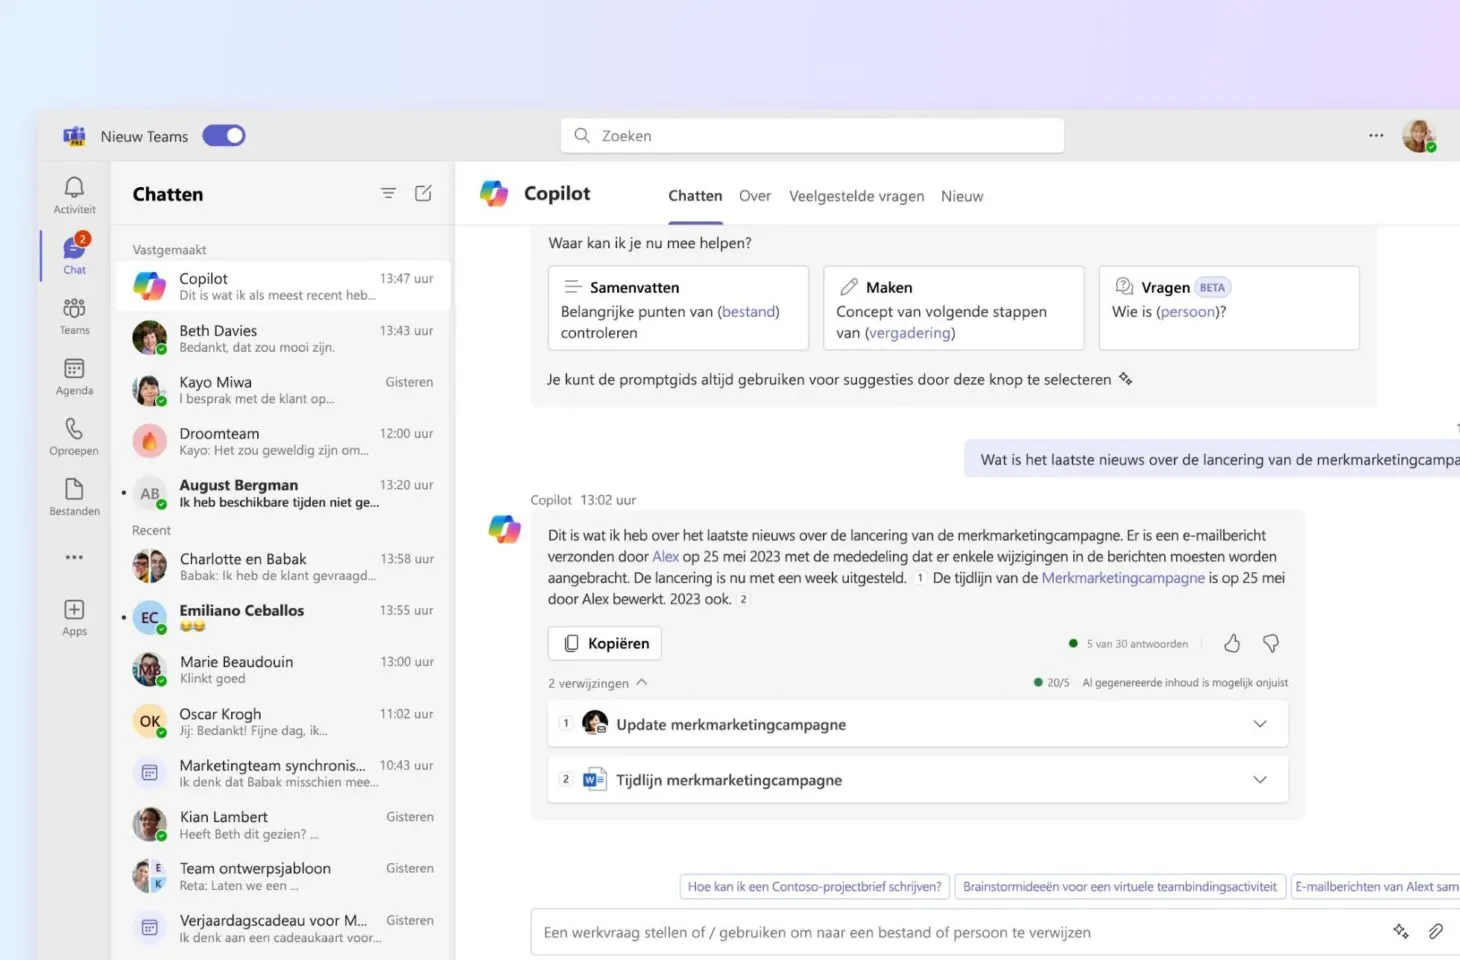Give the response a thumbs down

[1271, 643]
